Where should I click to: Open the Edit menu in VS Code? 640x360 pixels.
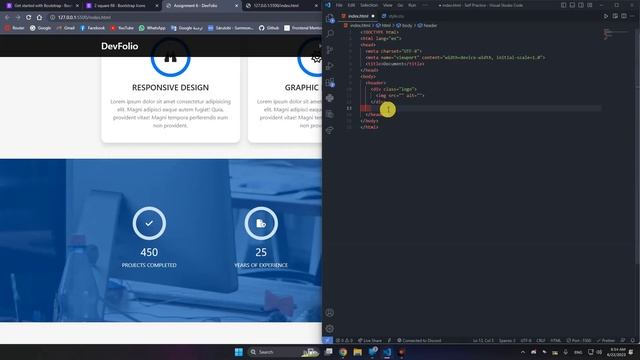351,5
